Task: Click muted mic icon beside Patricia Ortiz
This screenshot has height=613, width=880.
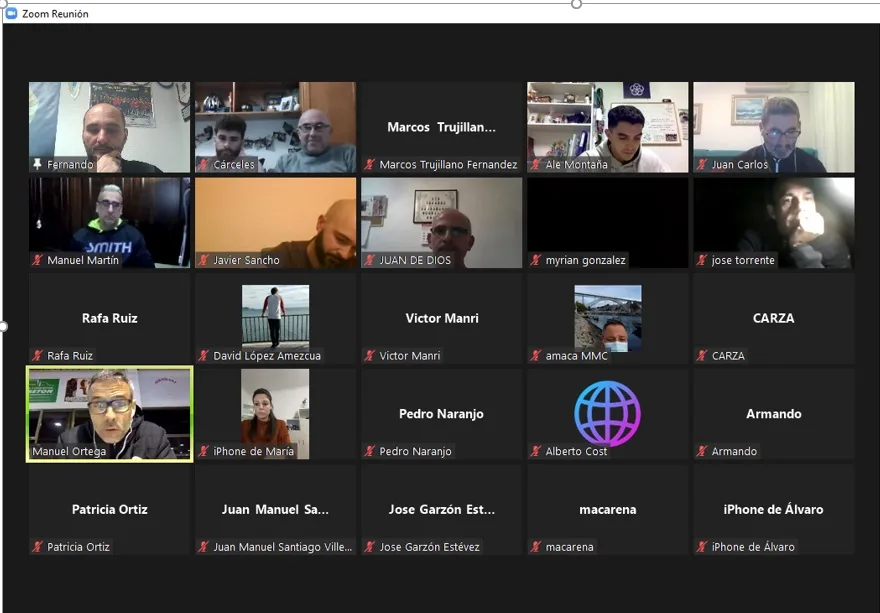Action: point(37,547)
